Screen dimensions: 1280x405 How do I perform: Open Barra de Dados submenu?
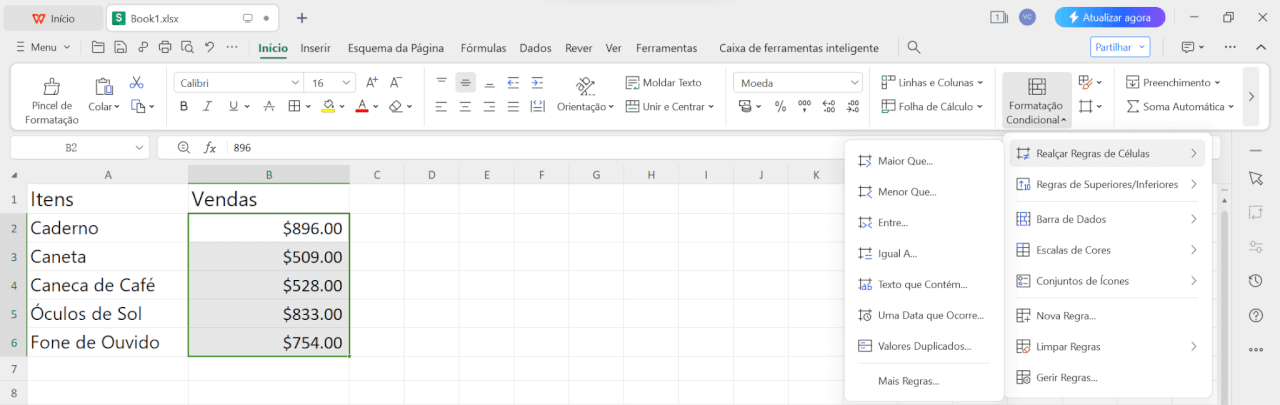tap(1107, 219)
